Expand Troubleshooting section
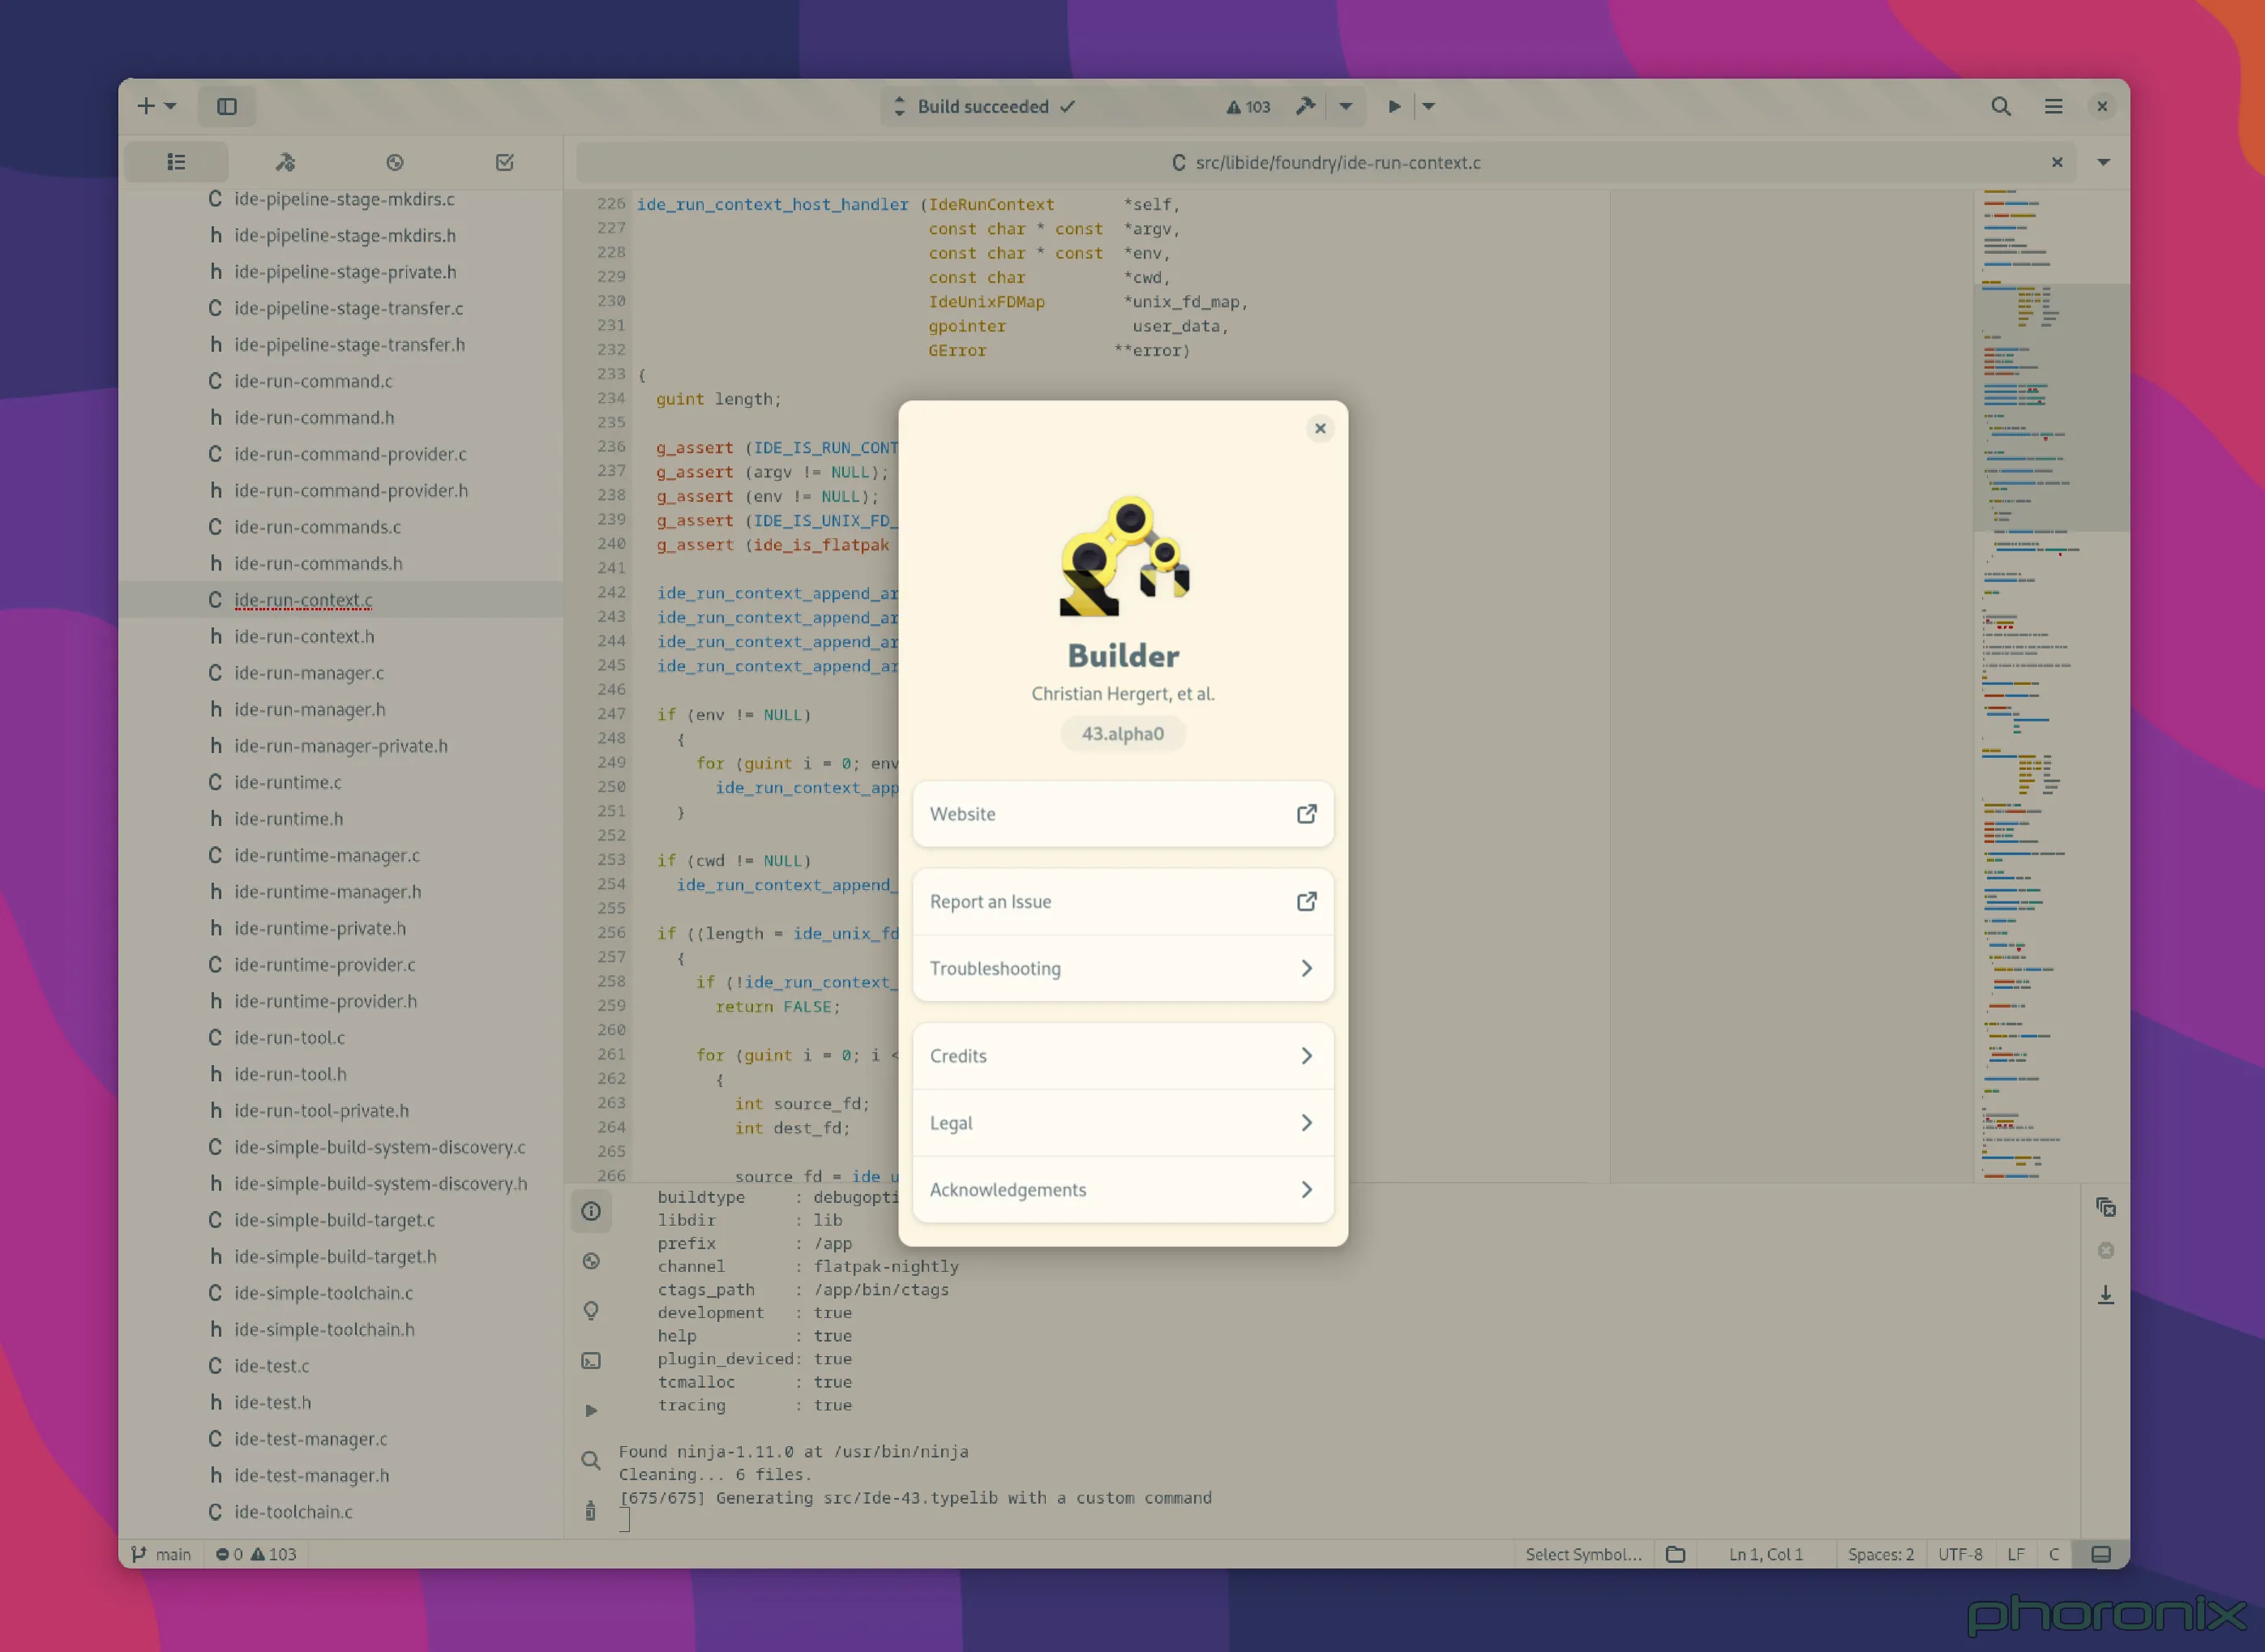 point(1122,968)
